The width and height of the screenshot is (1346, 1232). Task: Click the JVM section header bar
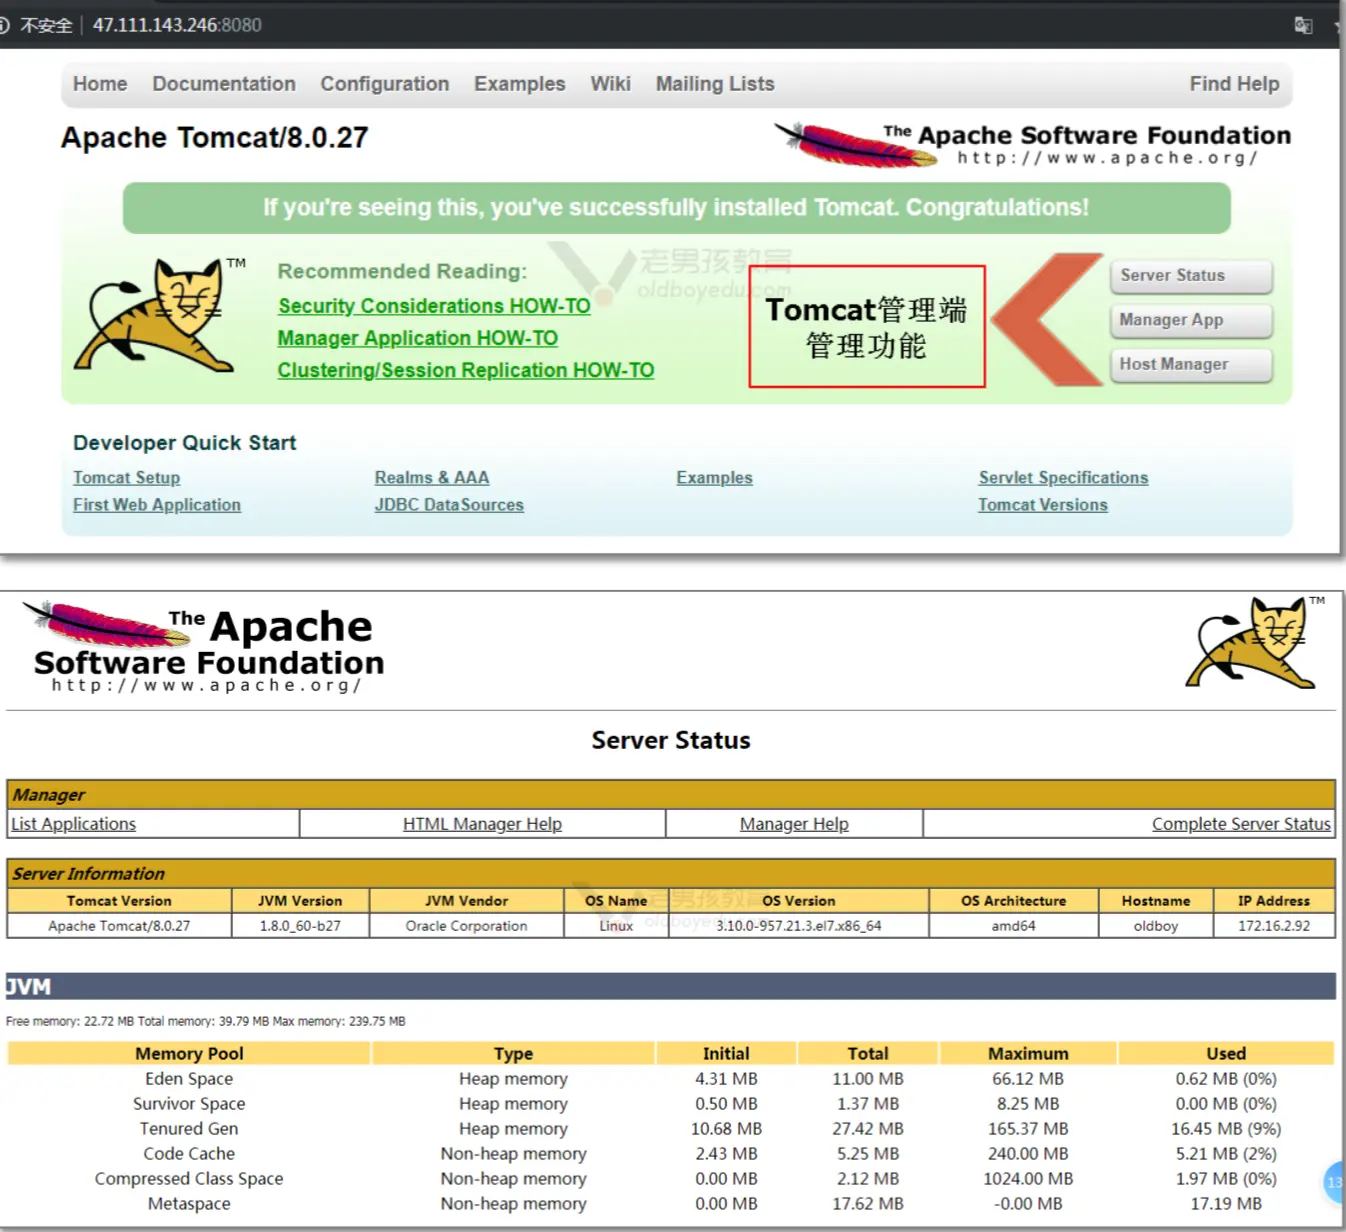point(671,986)
